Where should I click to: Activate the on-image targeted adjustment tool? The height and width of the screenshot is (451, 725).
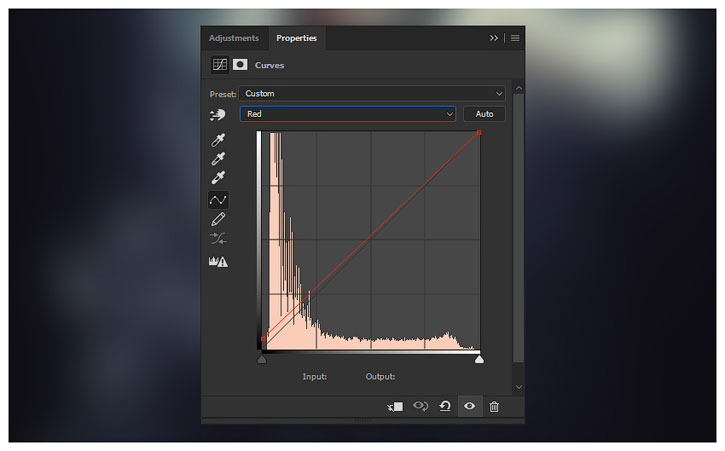click(219, 115)
